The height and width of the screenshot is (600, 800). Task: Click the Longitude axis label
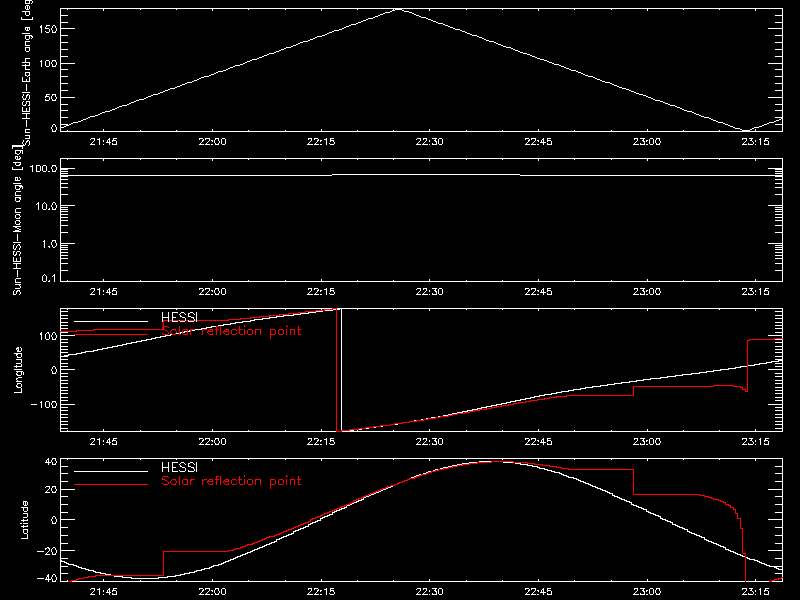(x=18, y=370)
